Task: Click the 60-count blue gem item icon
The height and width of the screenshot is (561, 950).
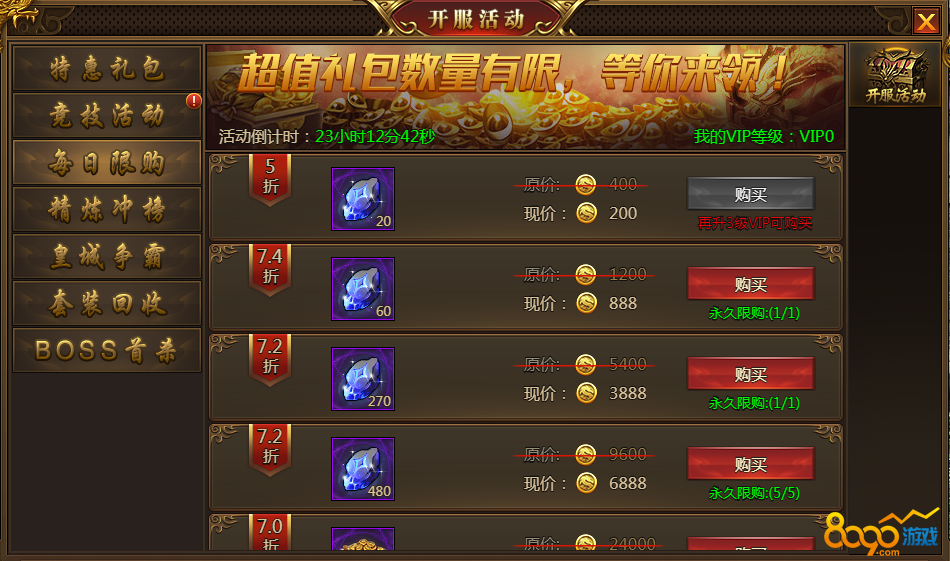Action: 363,289
